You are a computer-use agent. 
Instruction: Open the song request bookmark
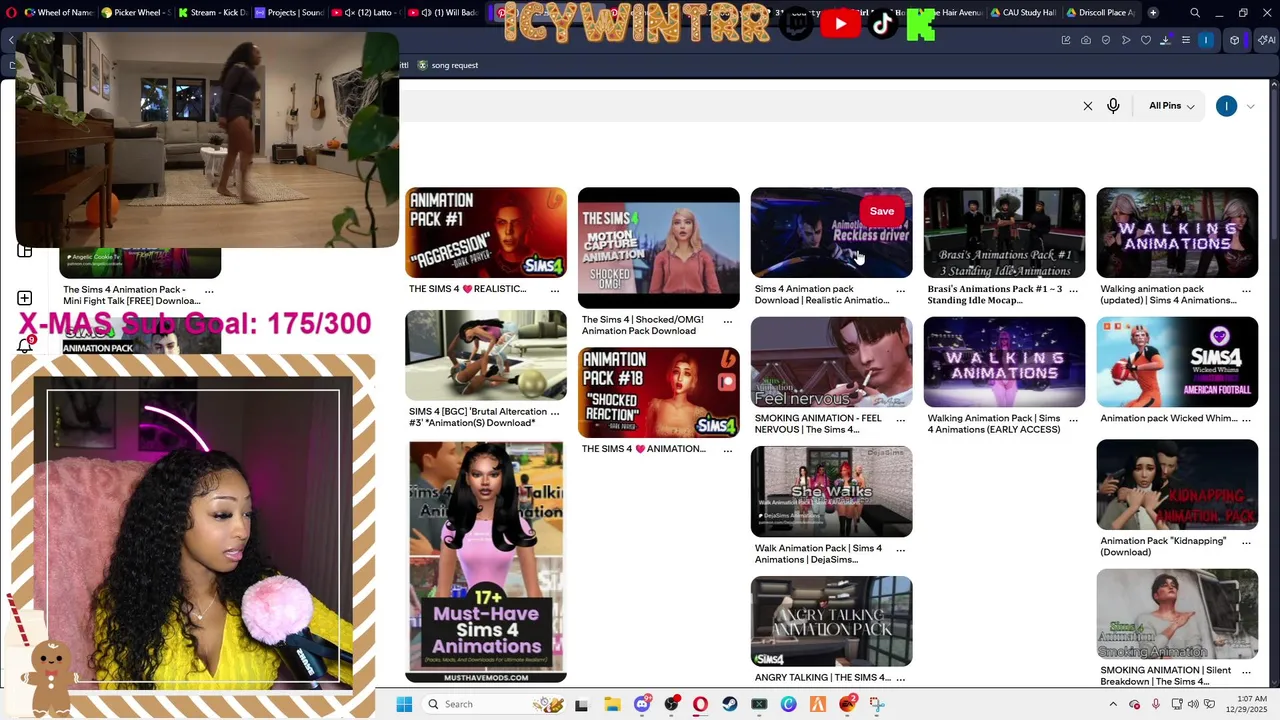[448, 65]
